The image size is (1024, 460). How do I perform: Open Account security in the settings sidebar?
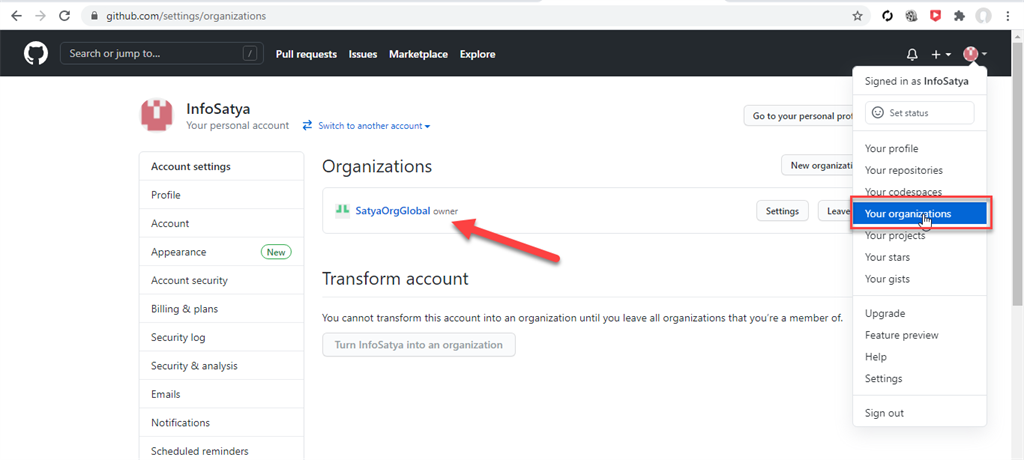coord(189,281)
